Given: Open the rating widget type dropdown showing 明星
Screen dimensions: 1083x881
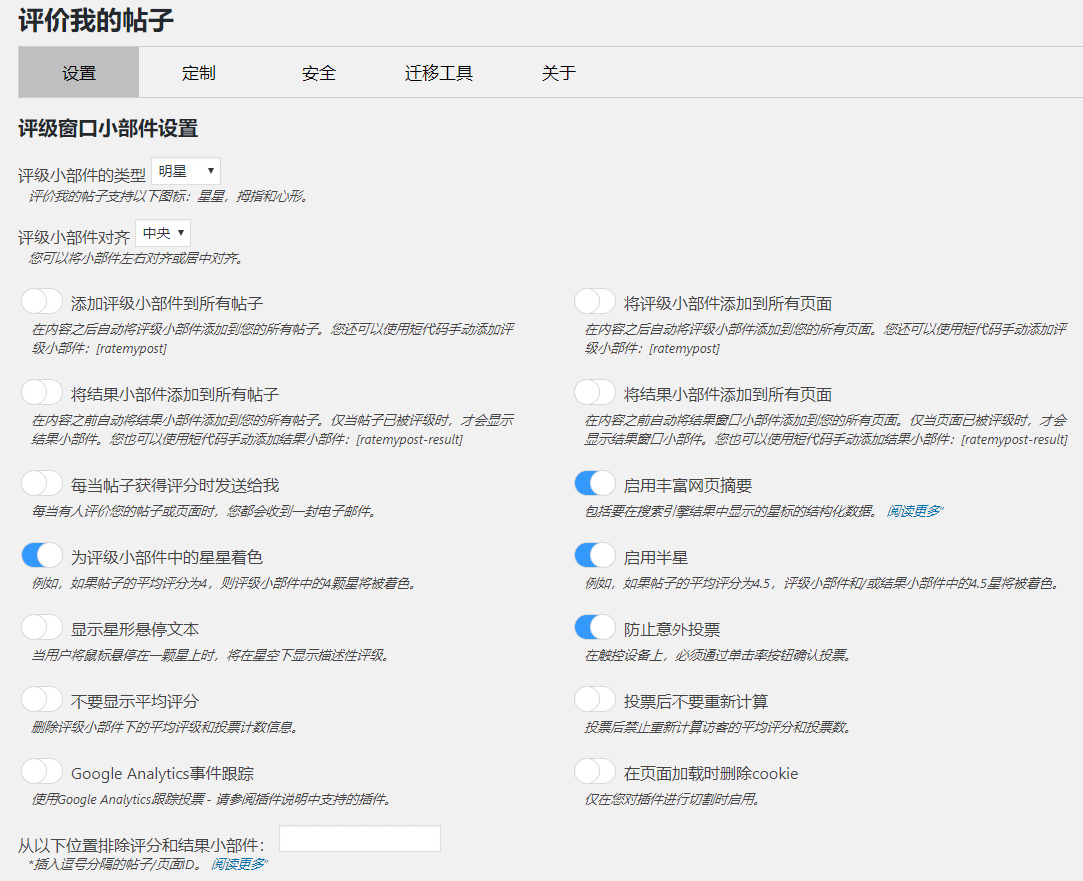Looking at the screenshot, I should (x=186, y=170).
